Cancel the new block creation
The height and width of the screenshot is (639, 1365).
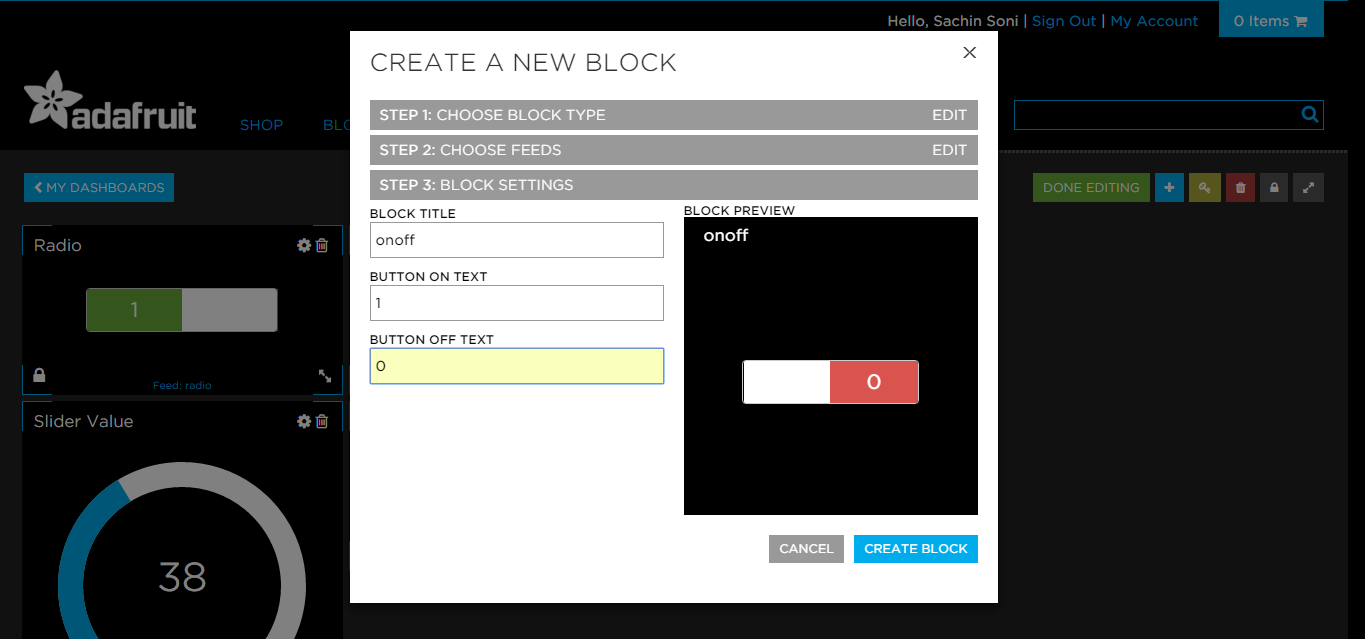click(806, 549)
